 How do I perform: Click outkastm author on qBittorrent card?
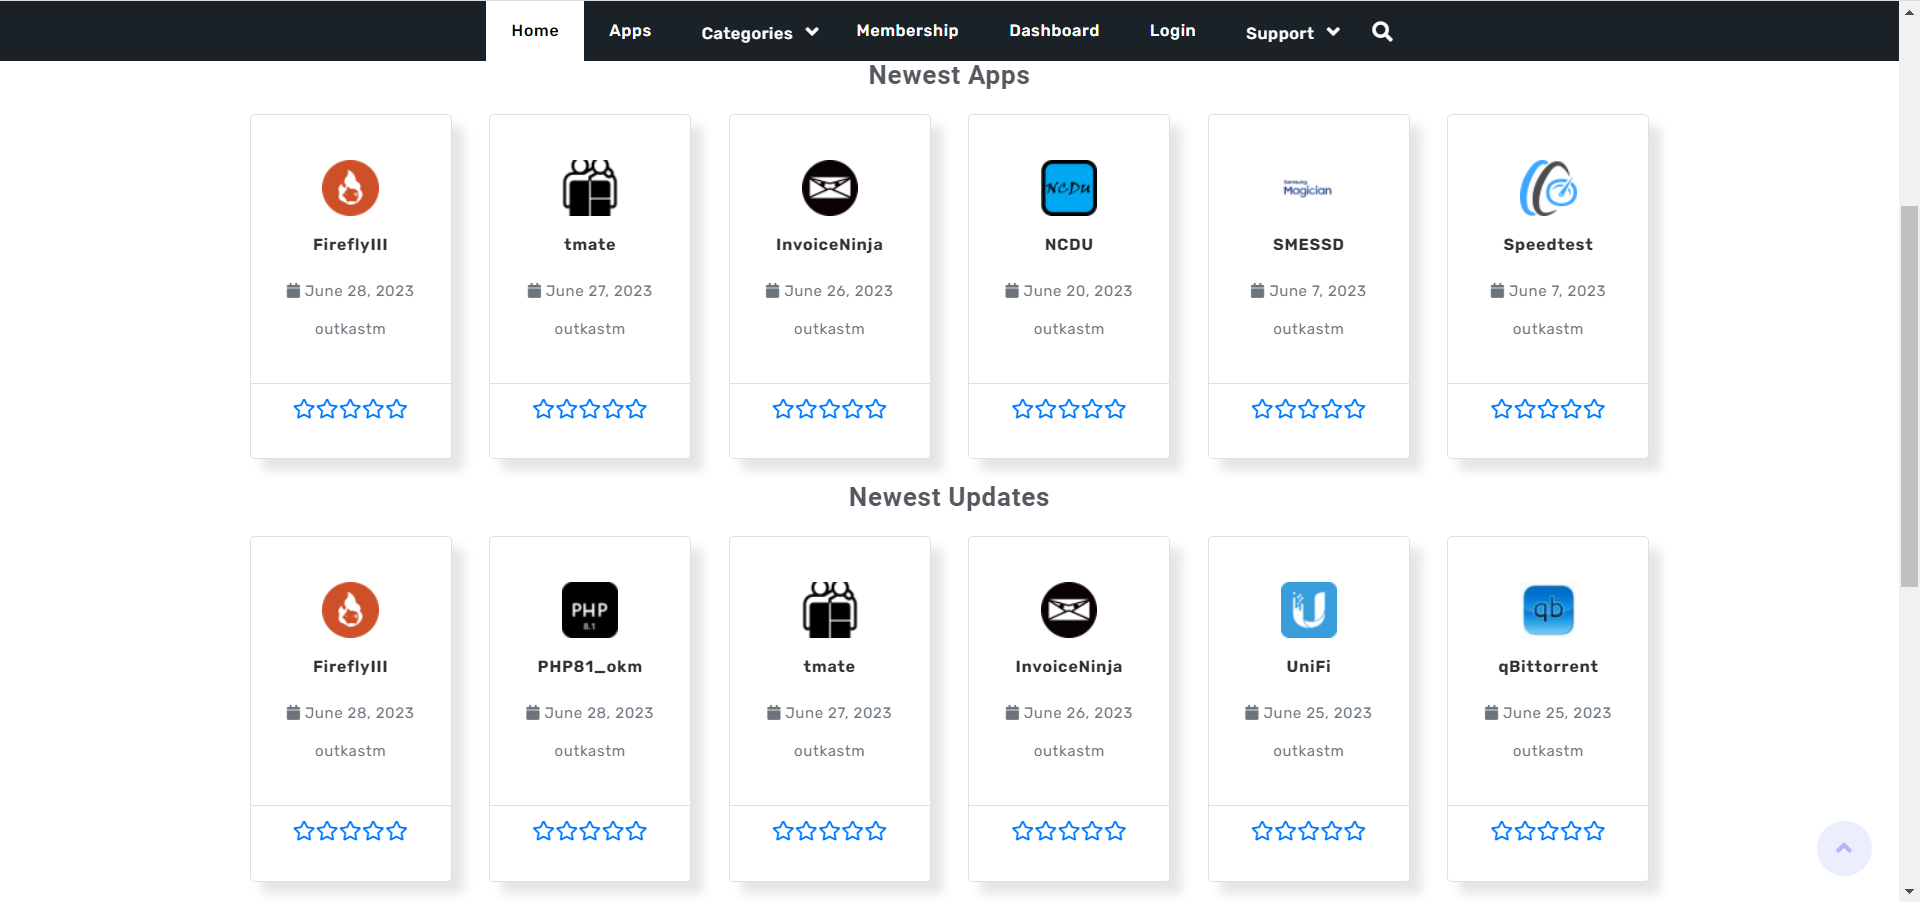pos(1548,751)
